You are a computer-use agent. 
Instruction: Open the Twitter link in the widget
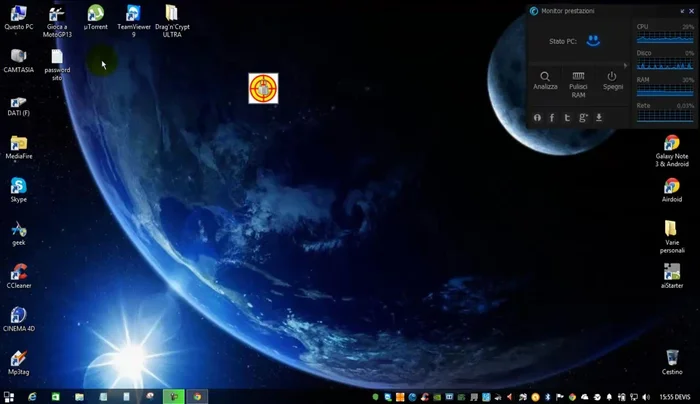coord(567,117)
